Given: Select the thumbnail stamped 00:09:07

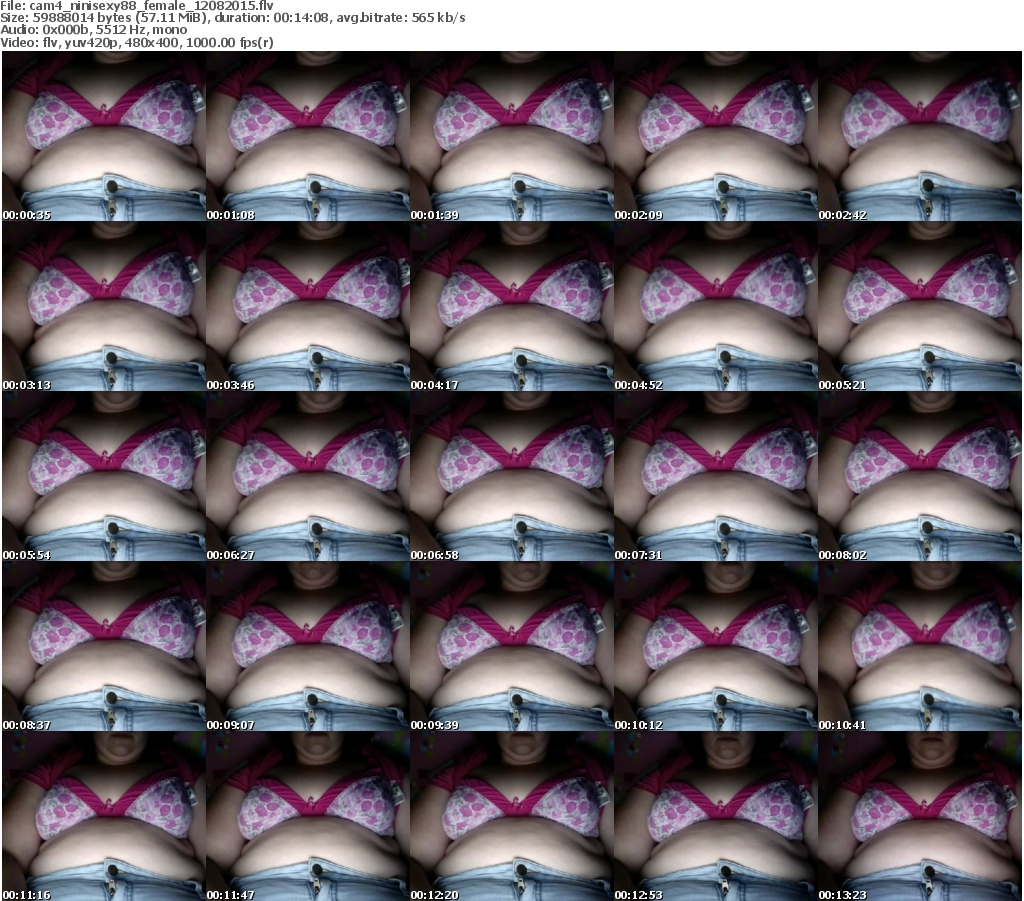Looking at the screenshot, I should click(308, 646).
